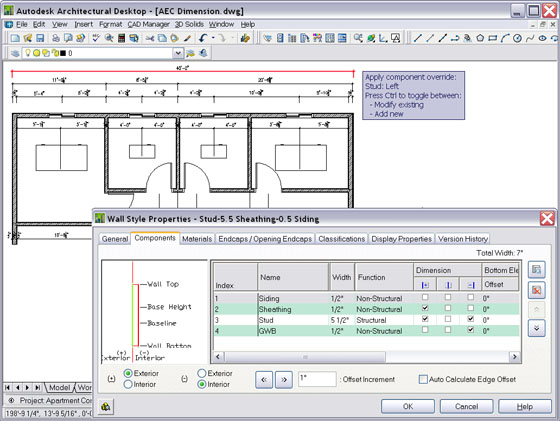Copy to clipboard using the copy icon
The width and height of the screenshot is (560, 421).
coord(162,38)
